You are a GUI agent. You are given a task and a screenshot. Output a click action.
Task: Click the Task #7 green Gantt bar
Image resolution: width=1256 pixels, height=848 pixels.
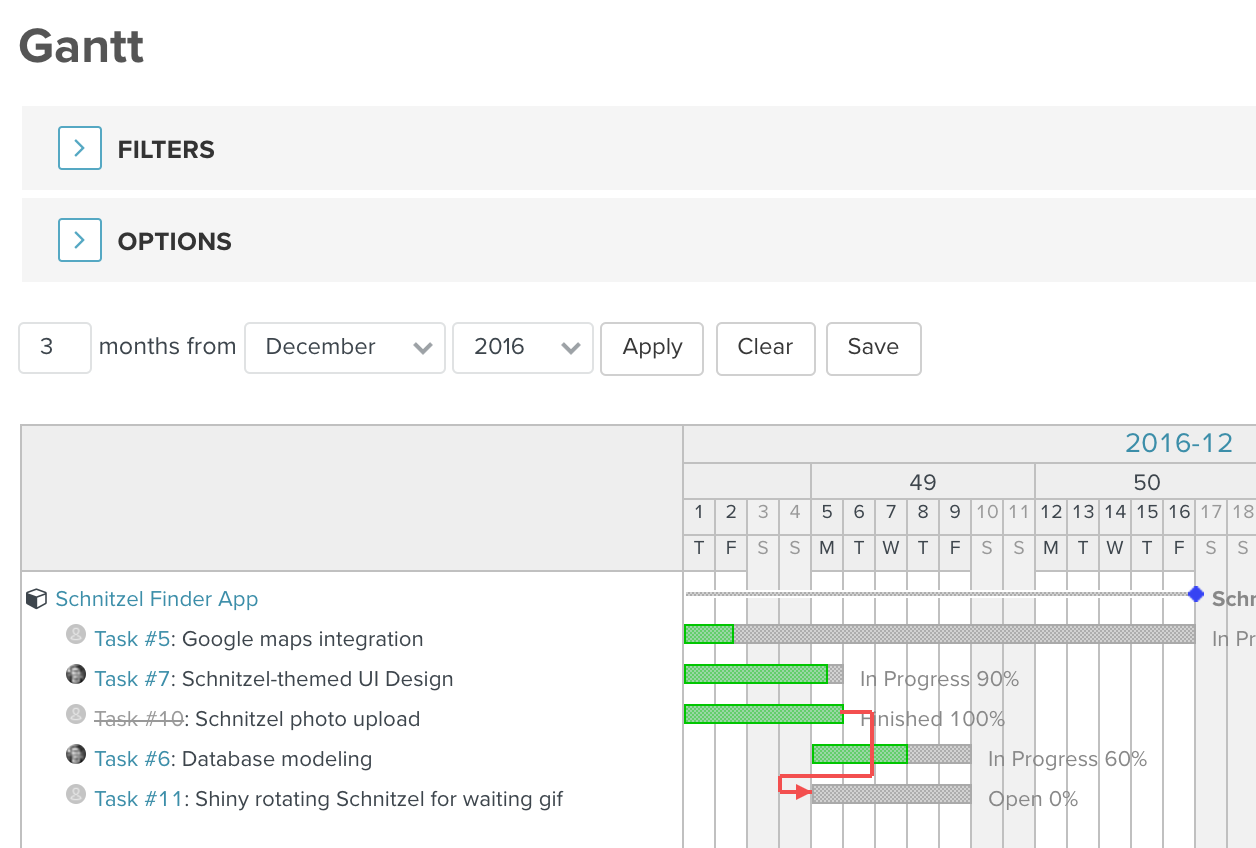(756, 674)
